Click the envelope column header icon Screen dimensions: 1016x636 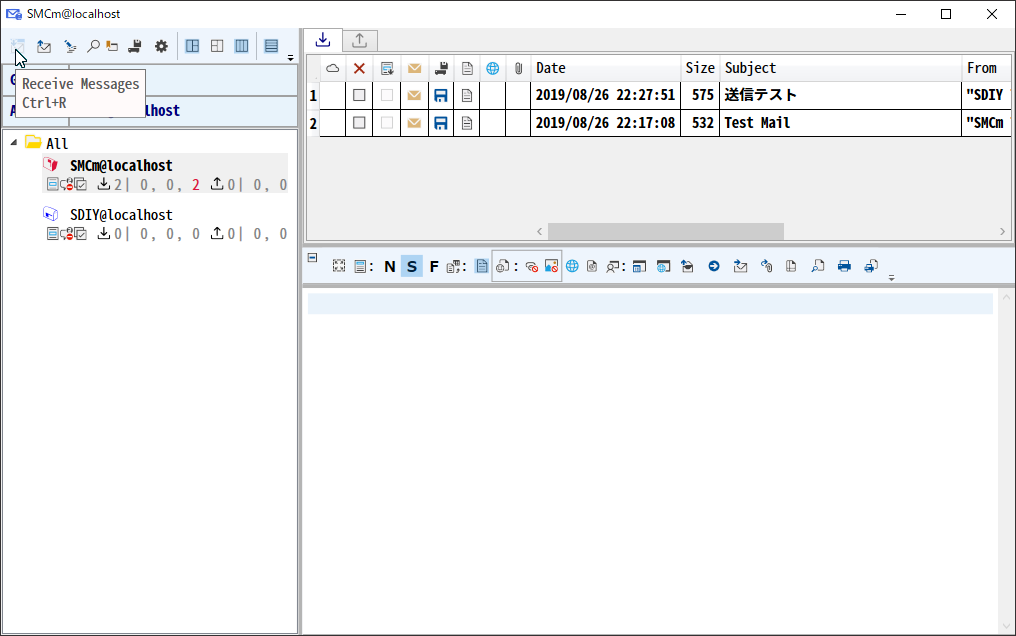click(415, 68)
